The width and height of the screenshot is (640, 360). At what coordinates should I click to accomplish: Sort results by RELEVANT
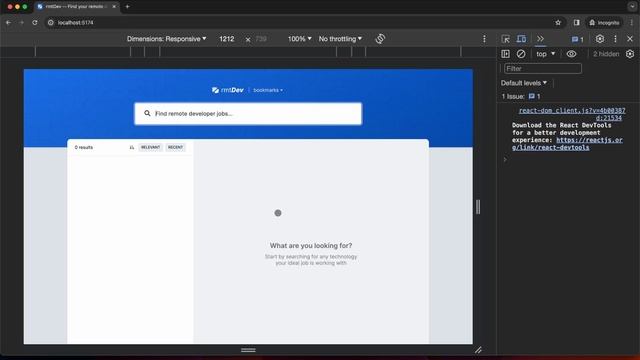(x=151, y=147)
